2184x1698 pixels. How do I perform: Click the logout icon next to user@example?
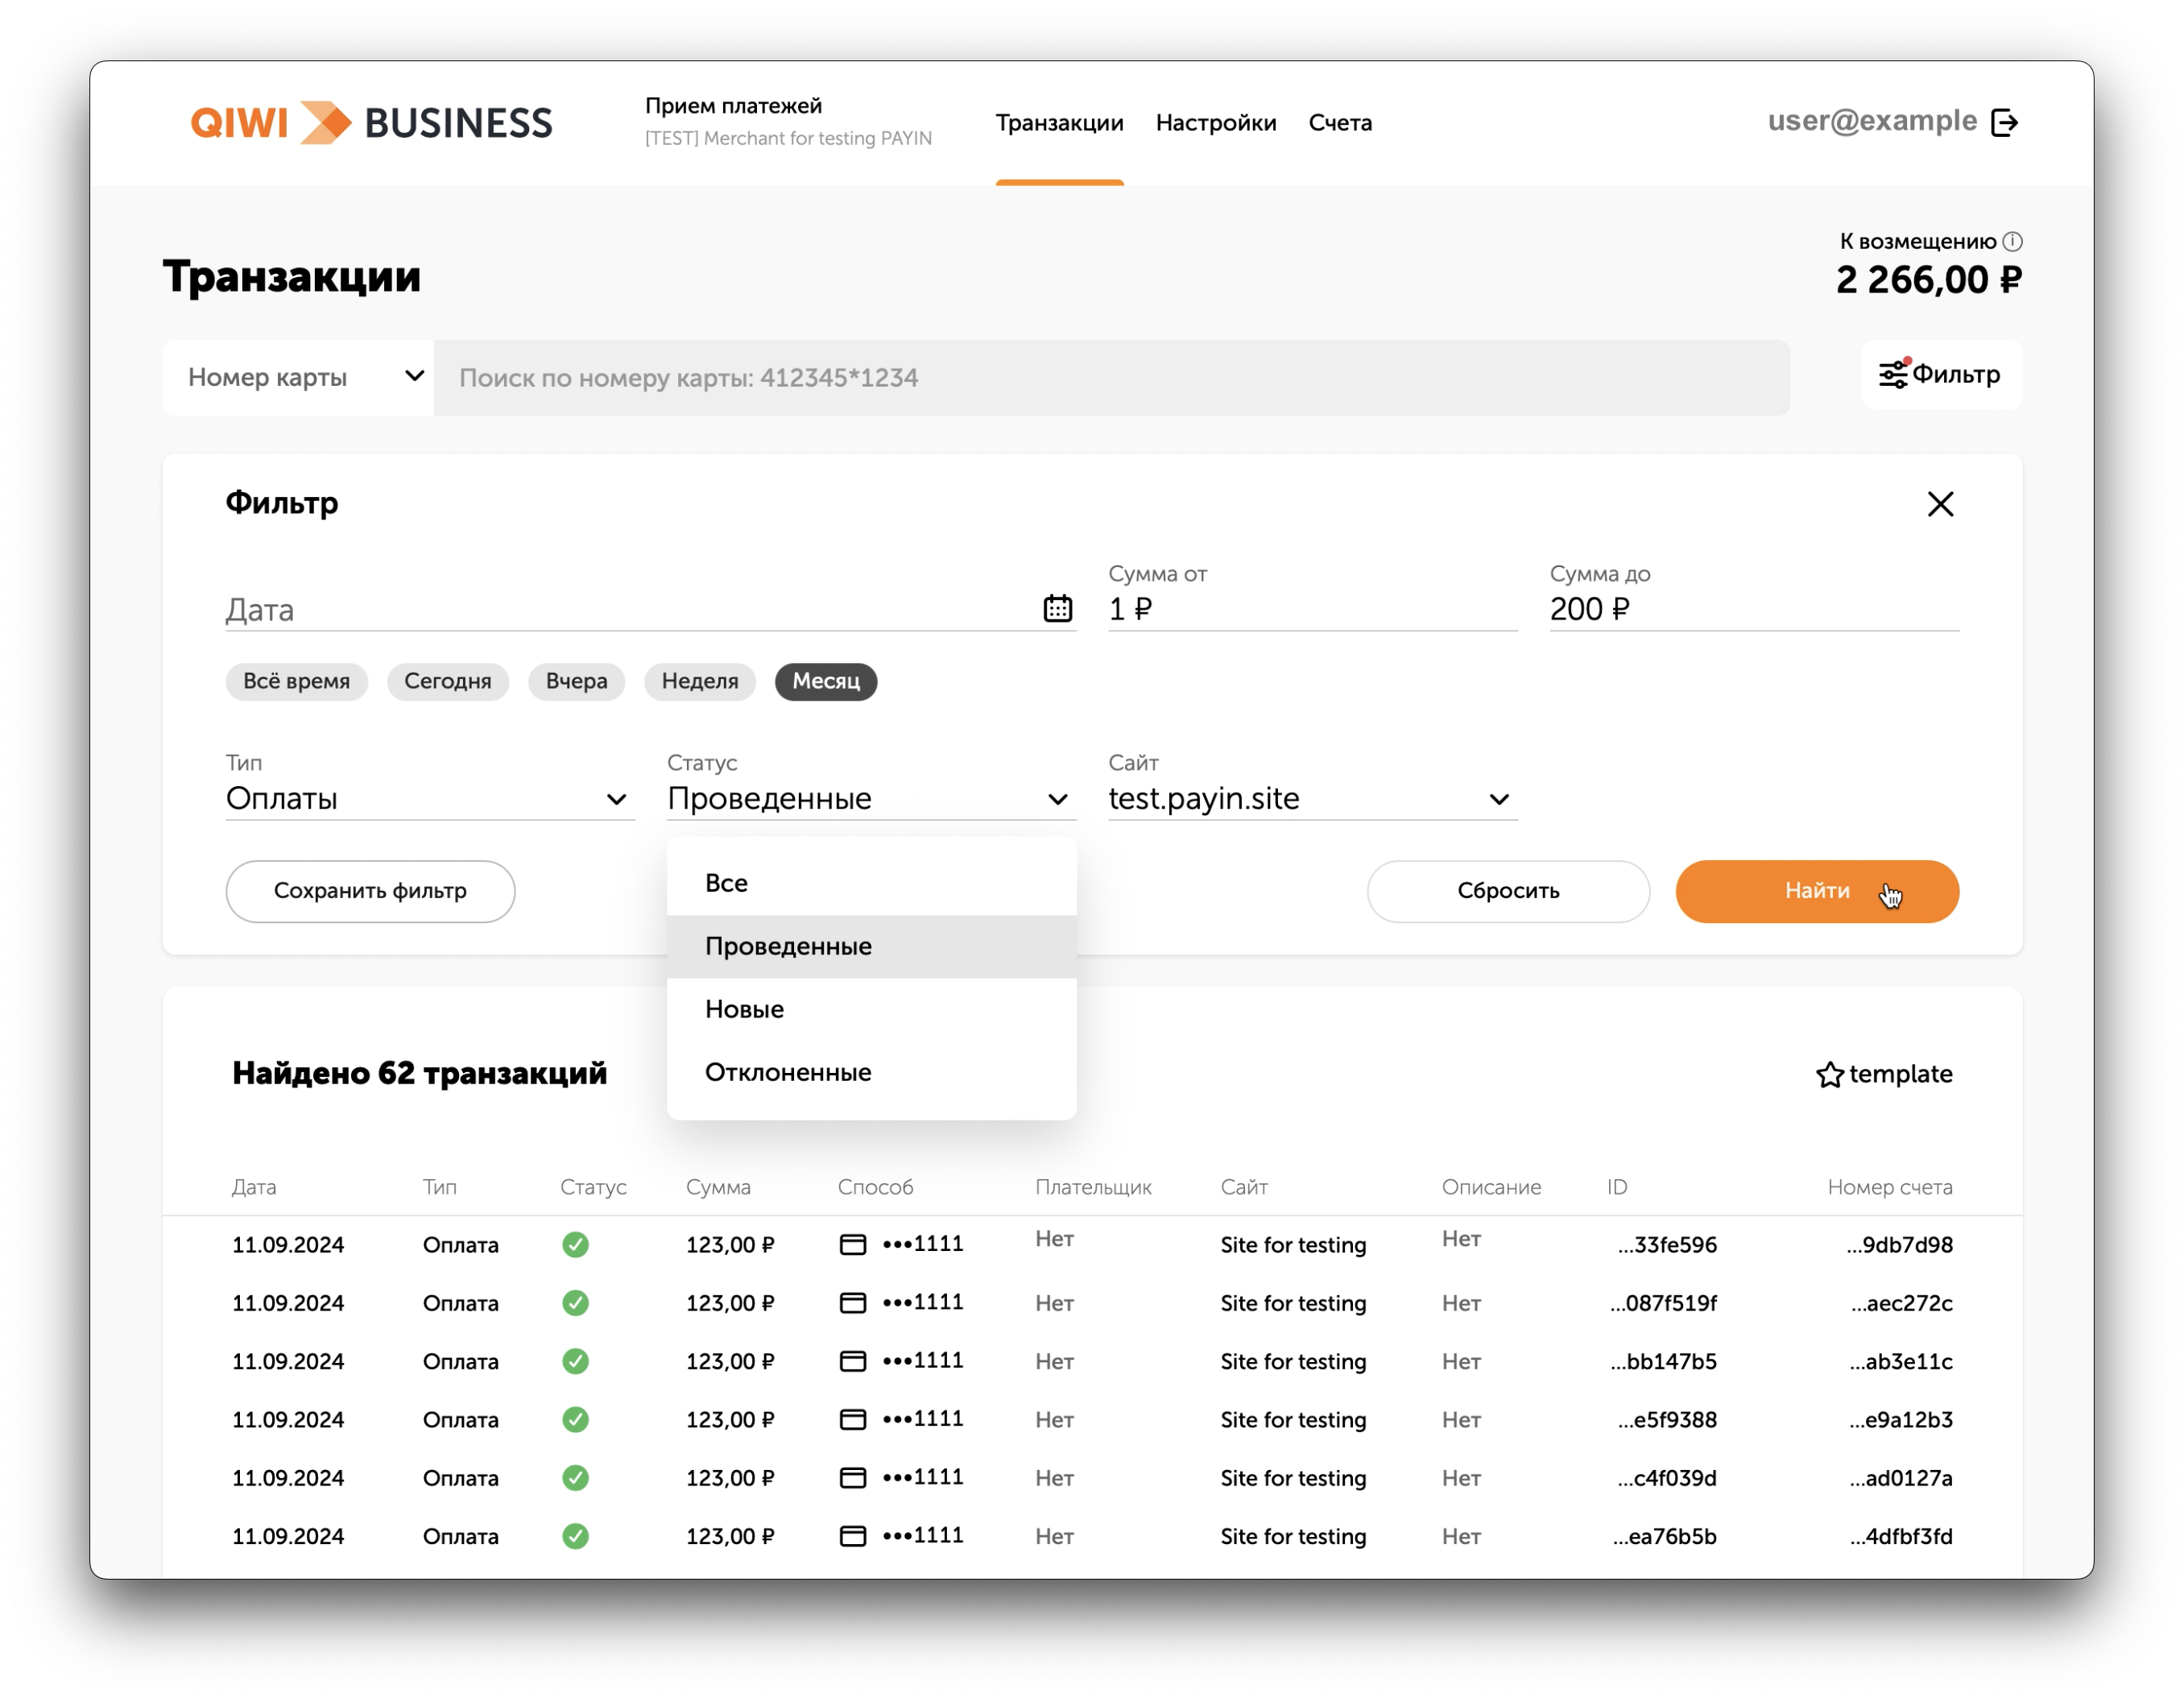tap(2004, 123)
